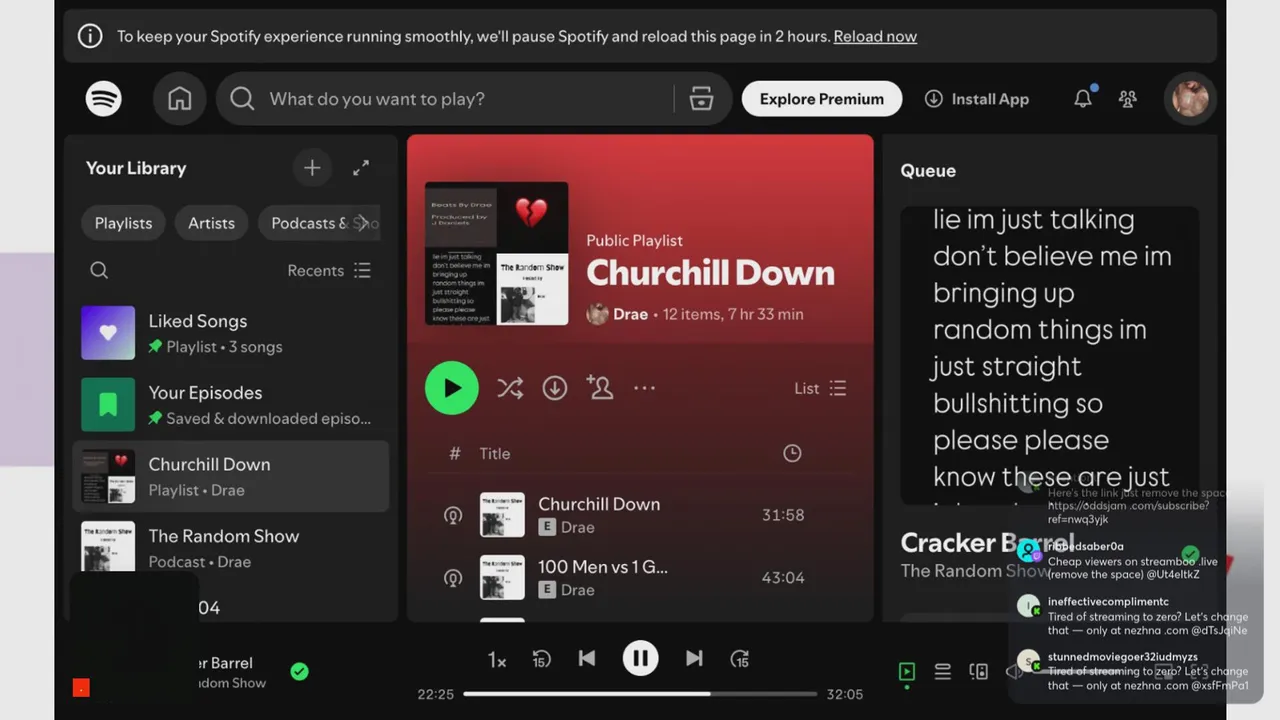Open the Recents sort menu
1280x720 pixels.
pyautogui.click(x=329, y=270)
